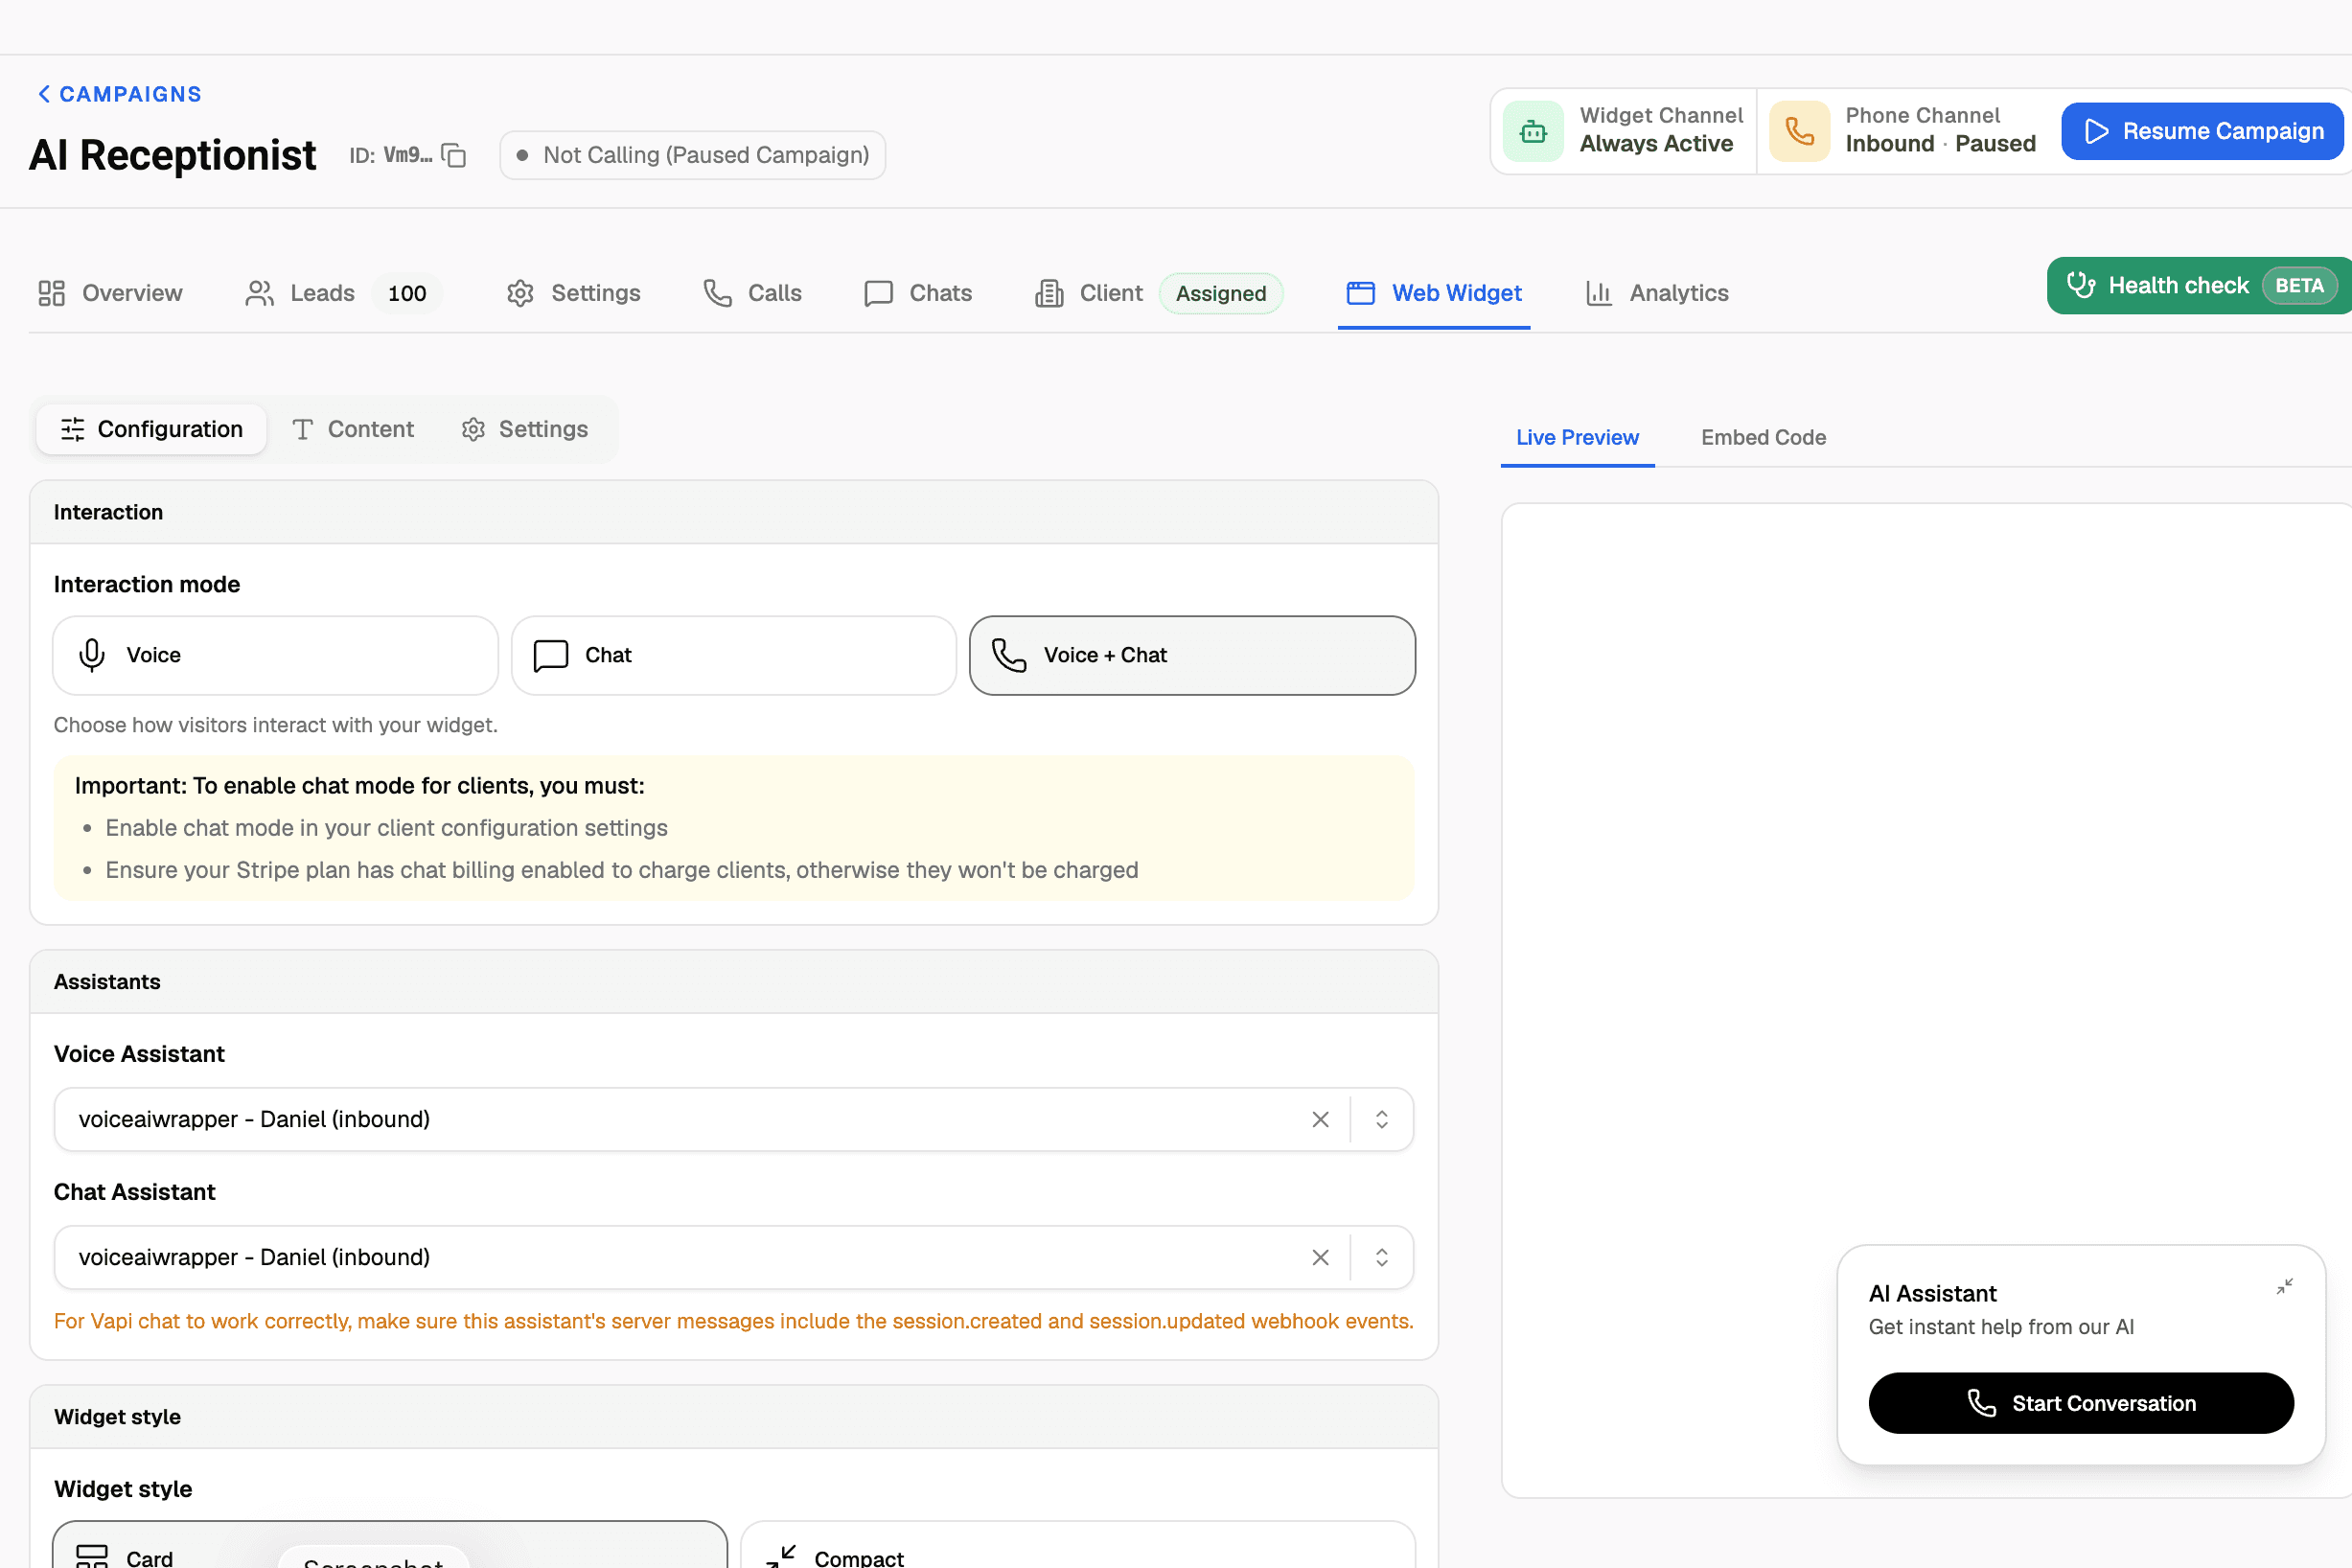
Task: Click the AI Receptionist campaign title
Action: tap(172, 155)
